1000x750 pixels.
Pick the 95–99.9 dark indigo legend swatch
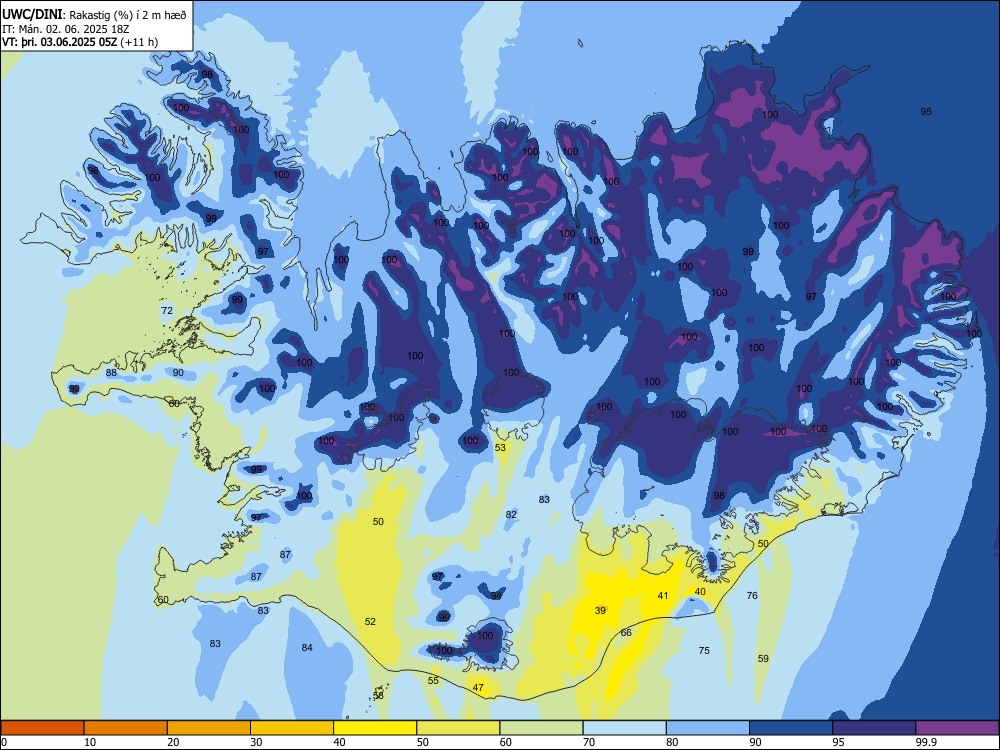point(874,728)
